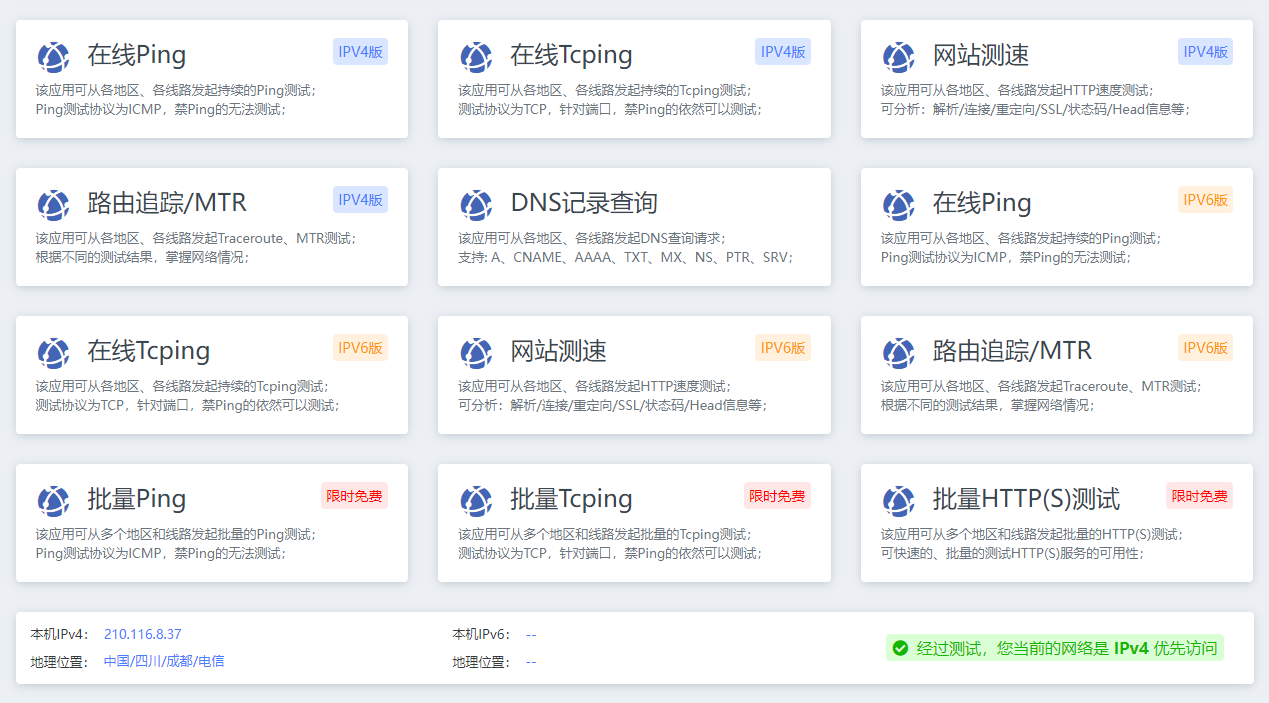
Task: Click the location link 中国/四川/成都/电信
Action: tap(164, 661)
